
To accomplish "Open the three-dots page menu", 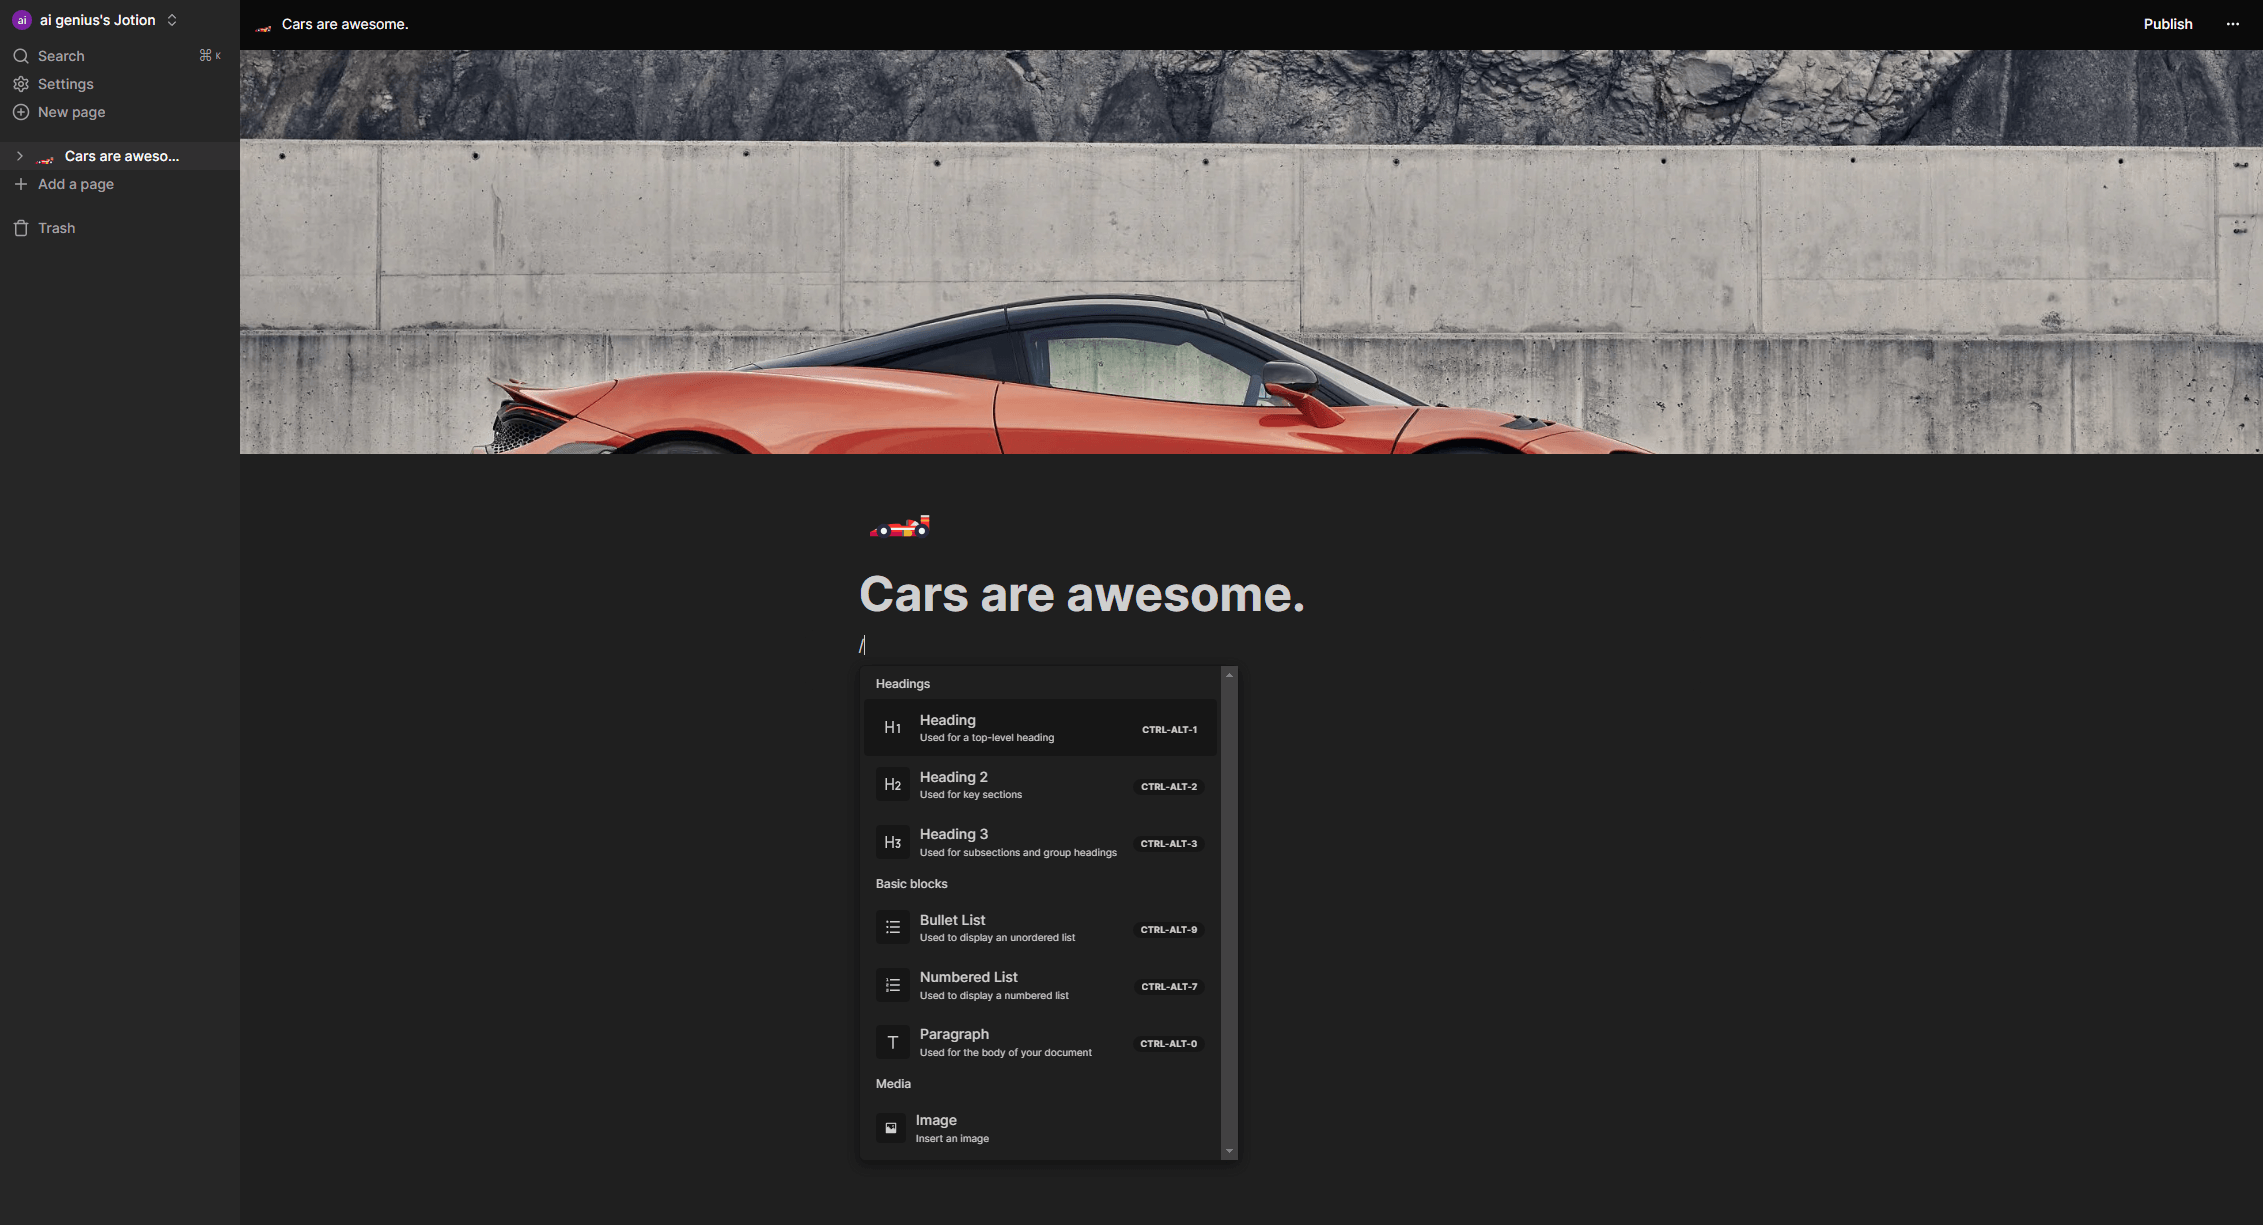I will (x=2232, y=24).
